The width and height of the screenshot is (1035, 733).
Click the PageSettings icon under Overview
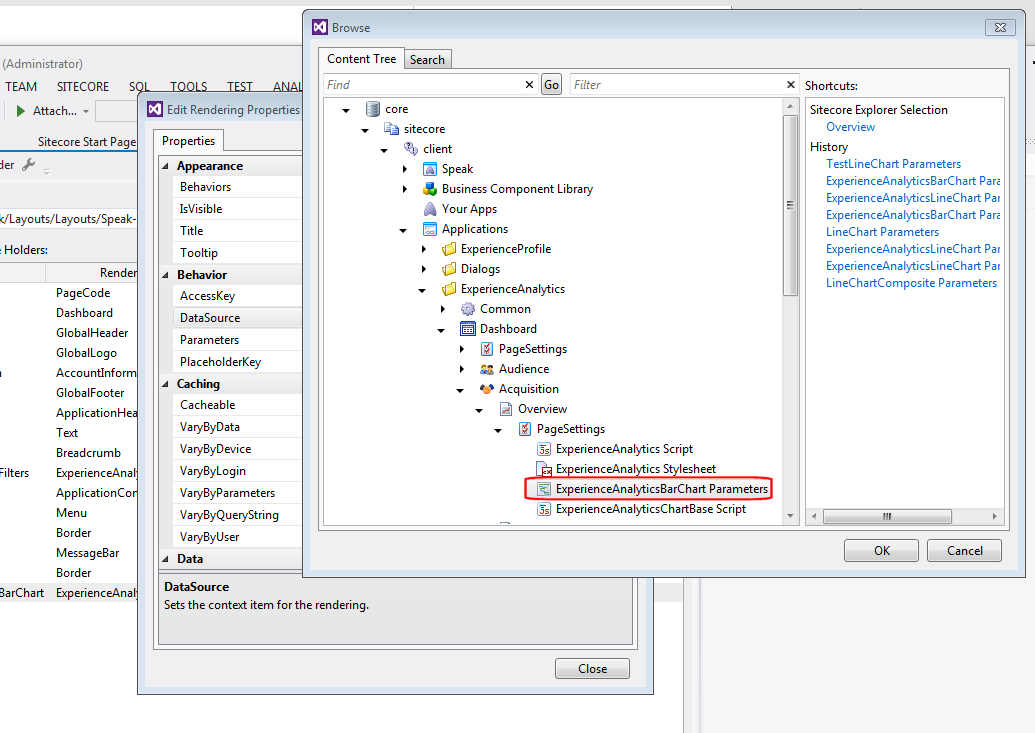[x=523, y=428]
